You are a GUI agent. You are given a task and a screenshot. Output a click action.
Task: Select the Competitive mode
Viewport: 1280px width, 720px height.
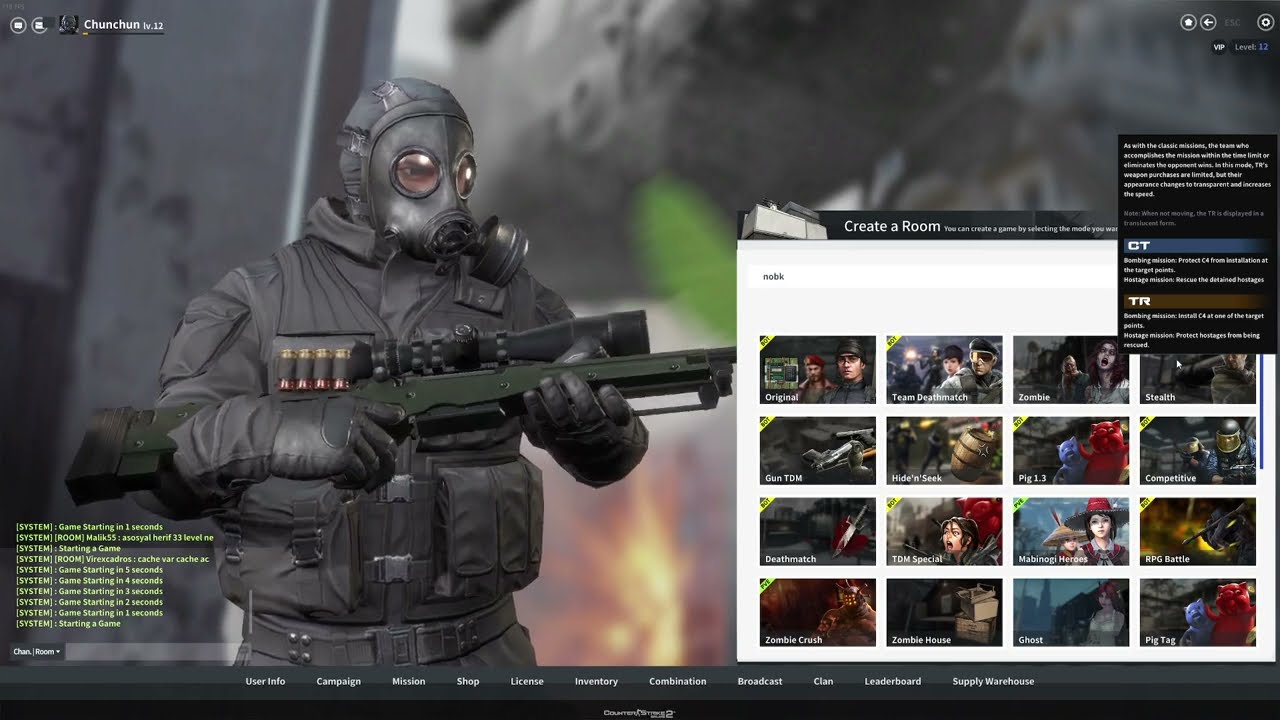(1197, 451)
